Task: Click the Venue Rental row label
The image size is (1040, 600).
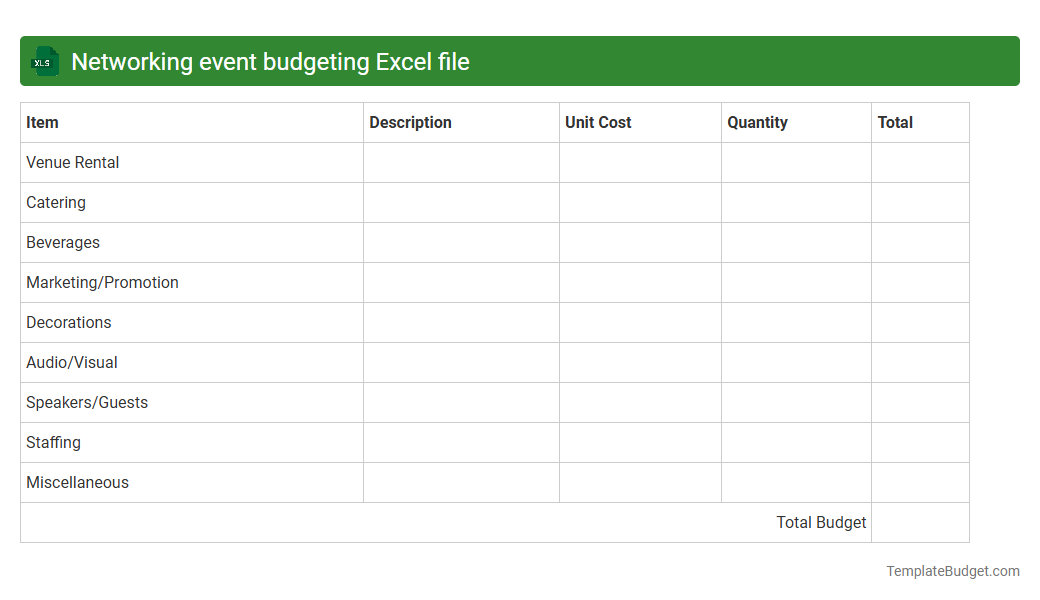Action: (72, 162)
